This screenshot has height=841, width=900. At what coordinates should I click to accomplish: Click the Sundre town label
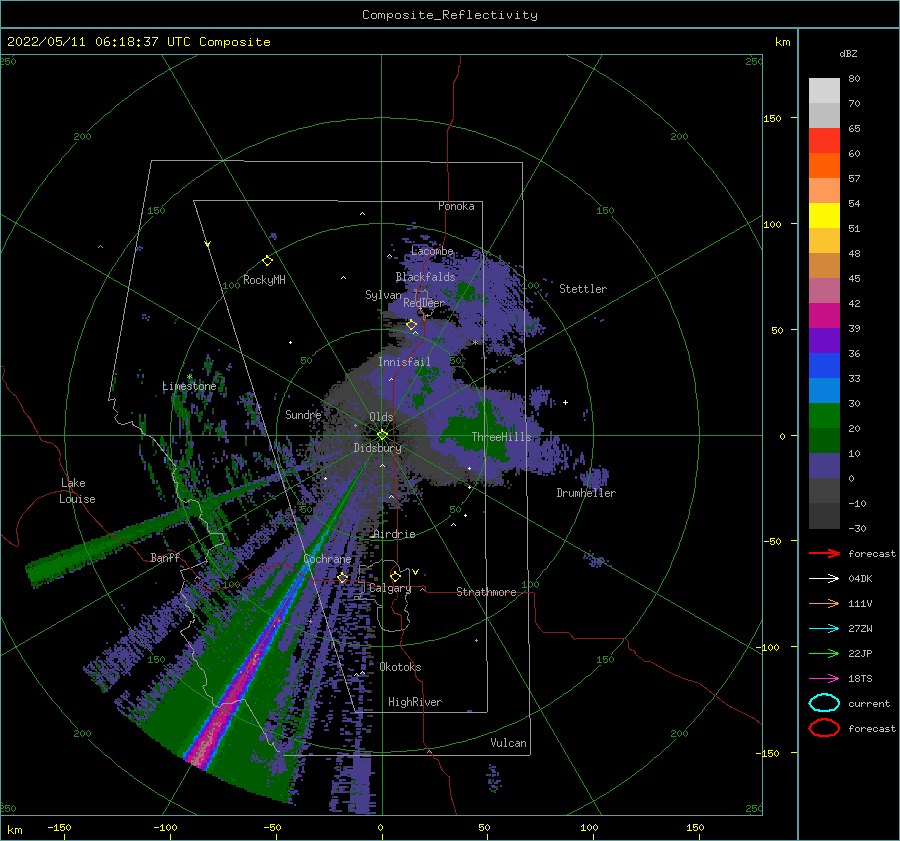click(x=303, y=414)
